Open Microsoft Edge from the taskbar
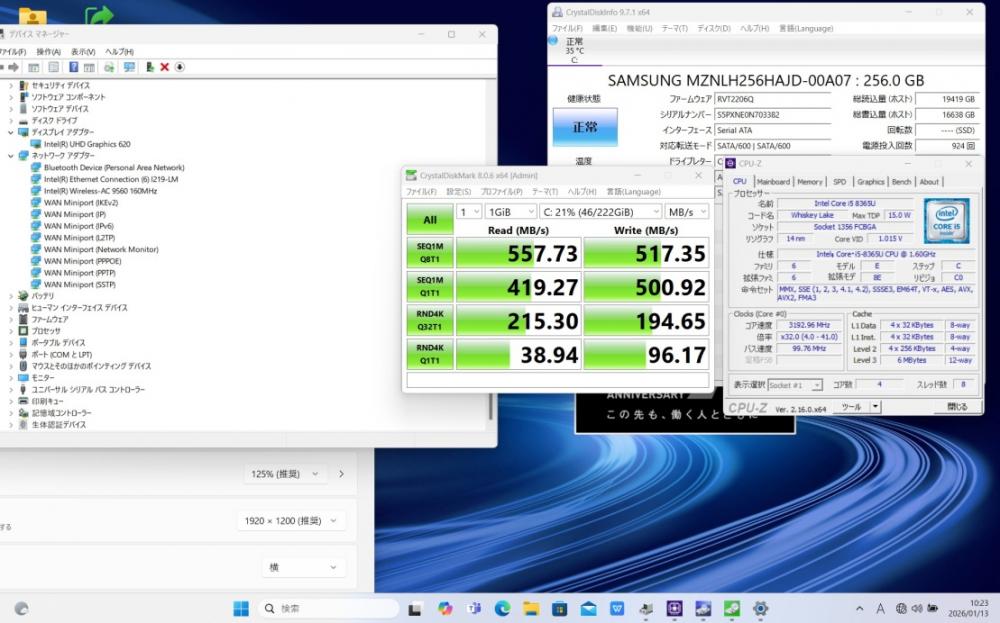 [x=502, y=608]
